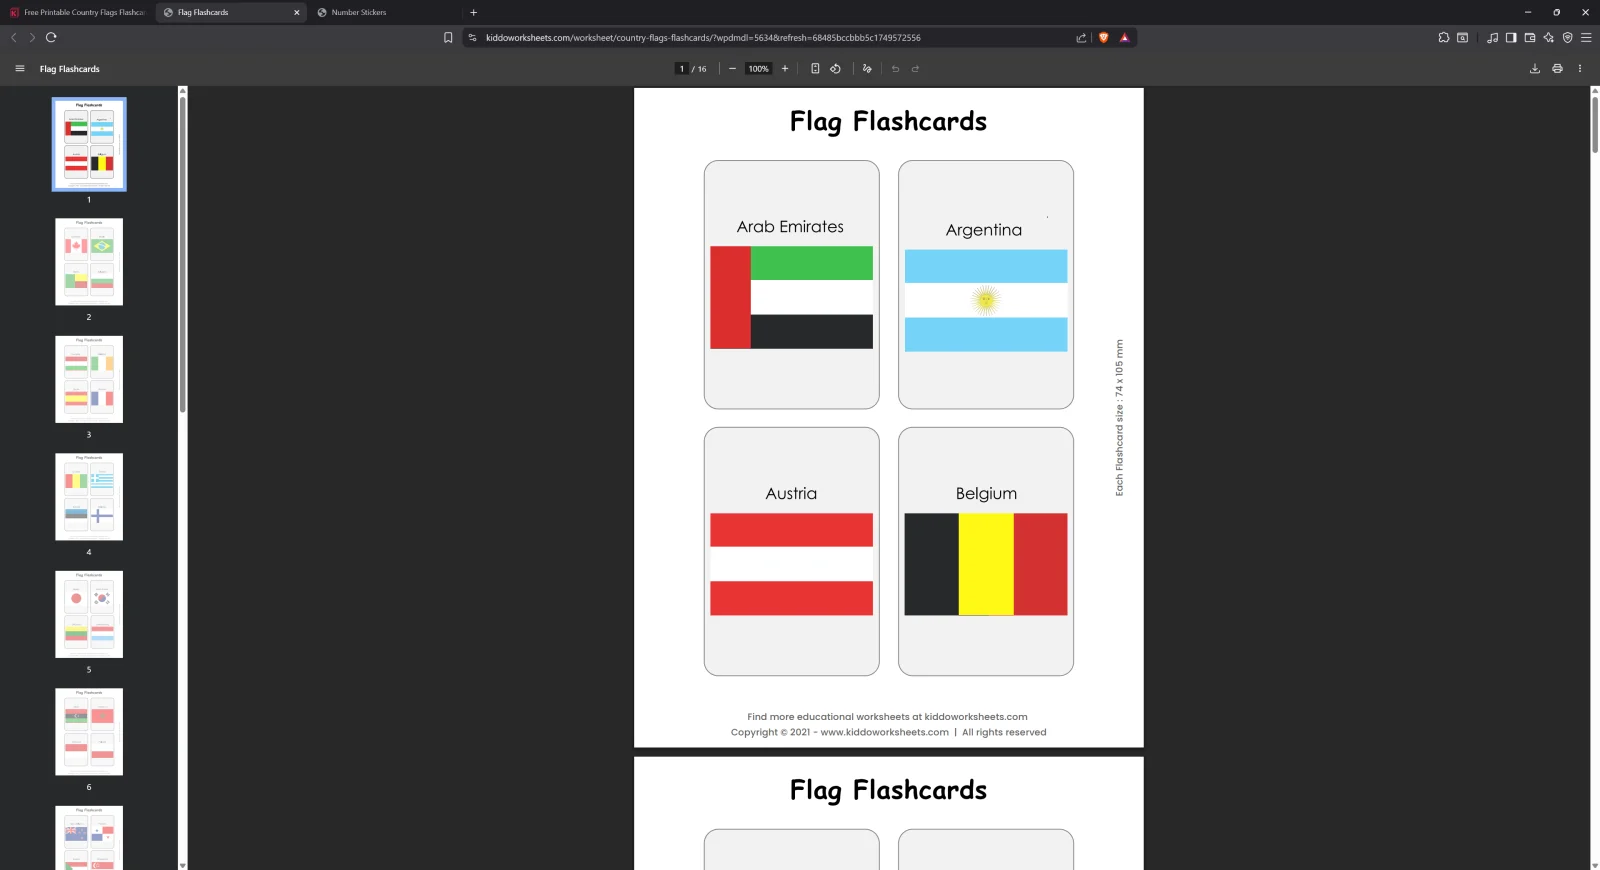Print the PDF document
This screenshot has height=870, width=1600.
click(x=1557, y=69)
